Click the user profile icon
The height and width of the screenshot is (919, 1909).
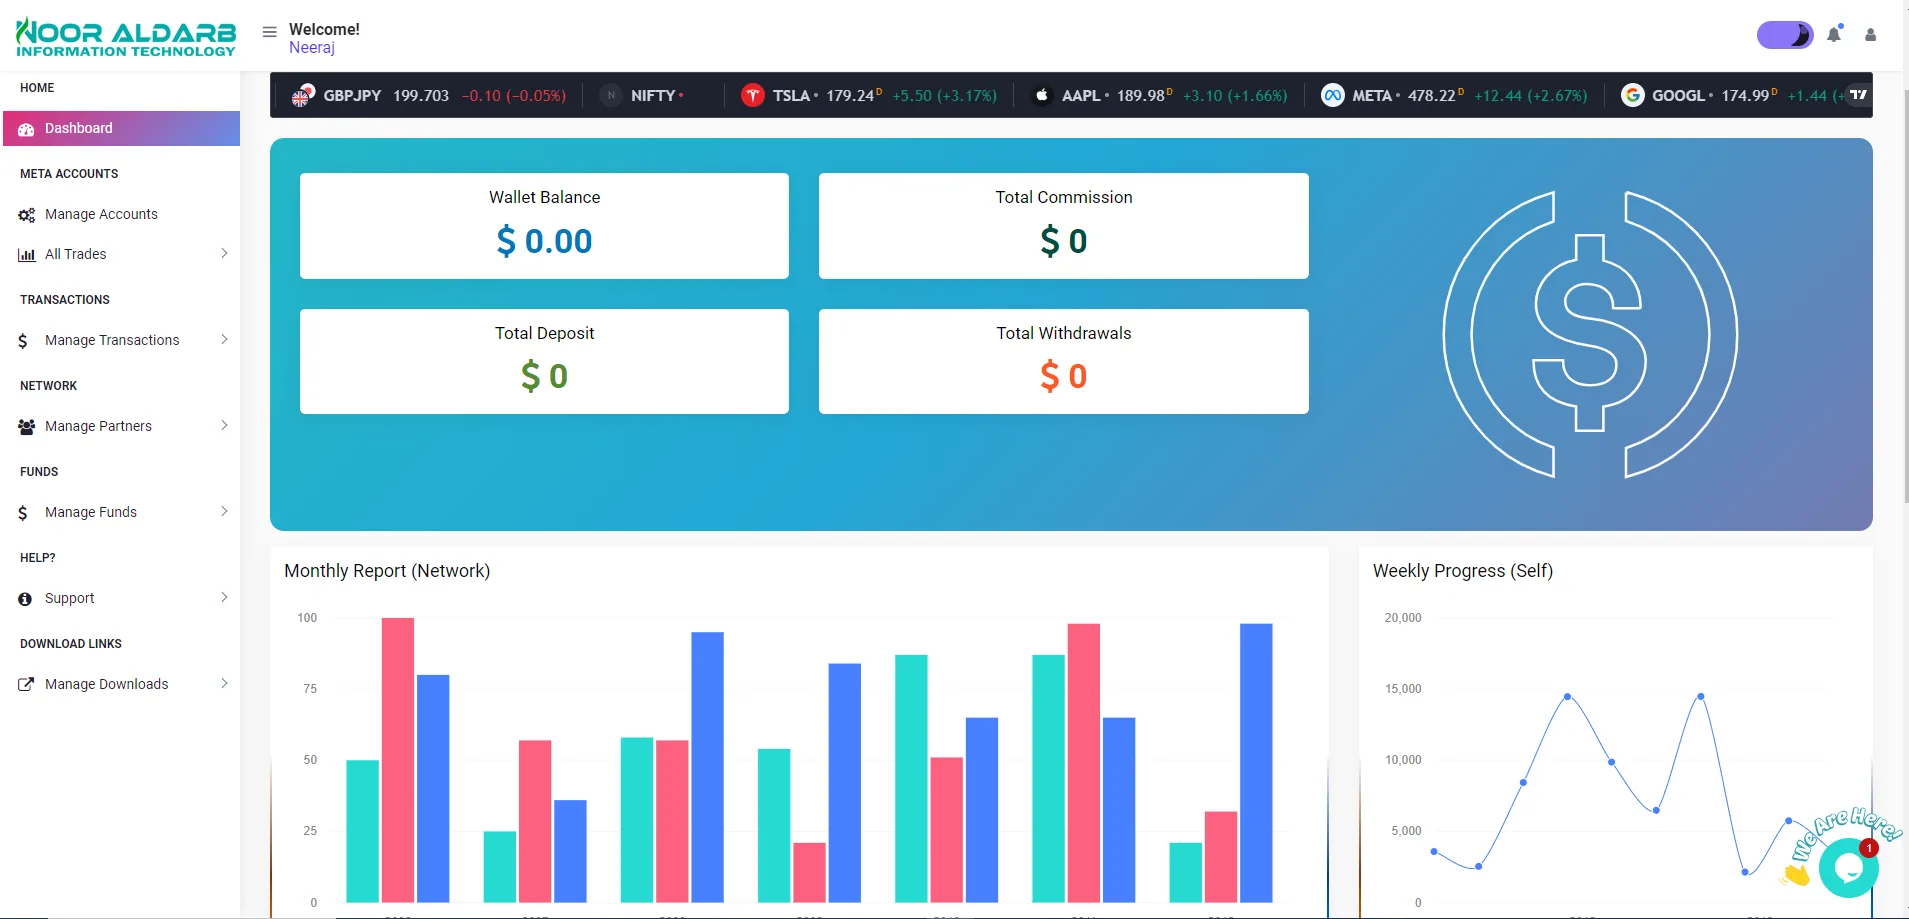pyautogui.click(x=1869, y=35)
